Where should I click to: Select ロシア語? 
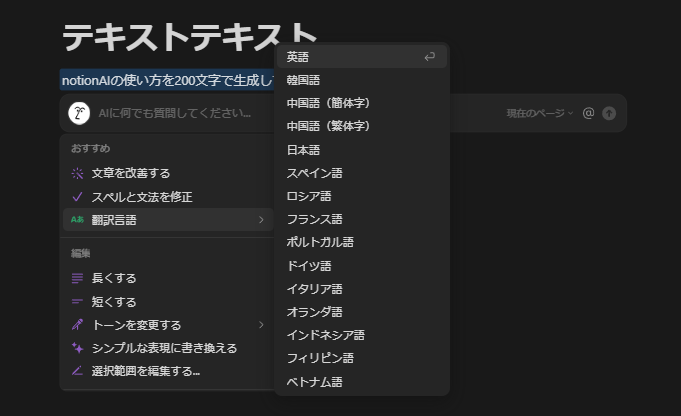click(x=362, y=196)
